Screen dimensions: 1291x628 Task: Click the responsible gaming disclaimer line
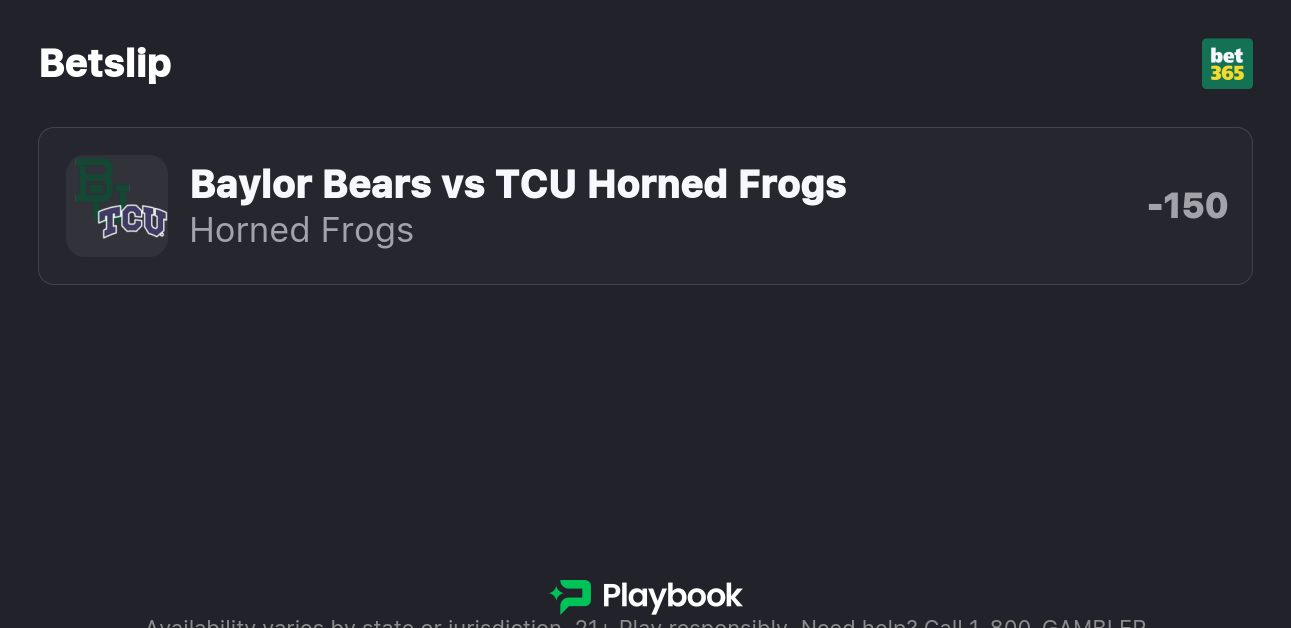point(645,624)
